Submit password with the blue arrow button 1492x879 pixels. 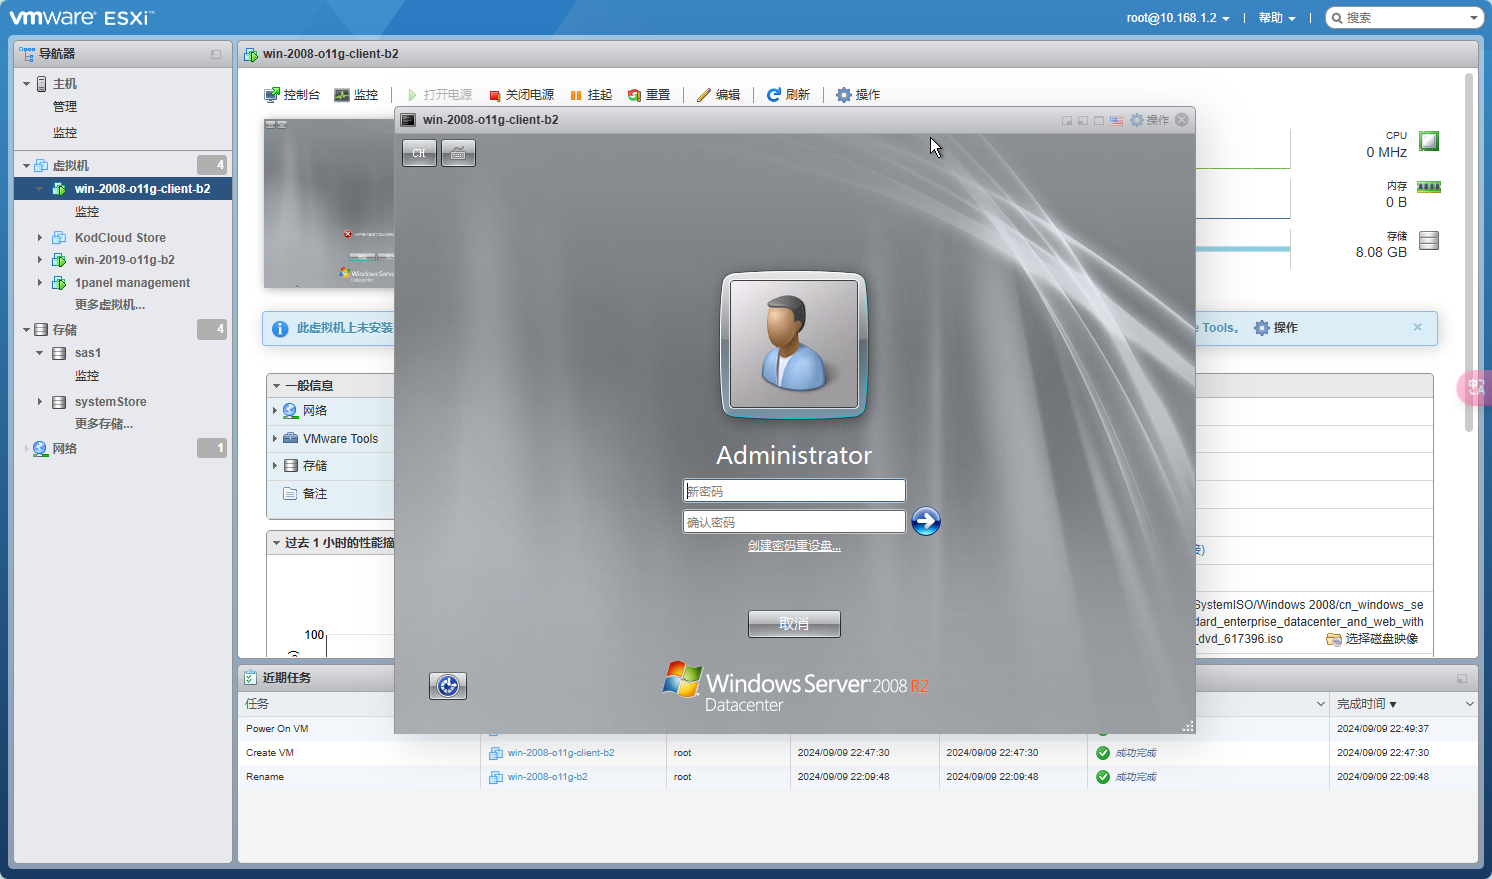click(x=926, y=521)
